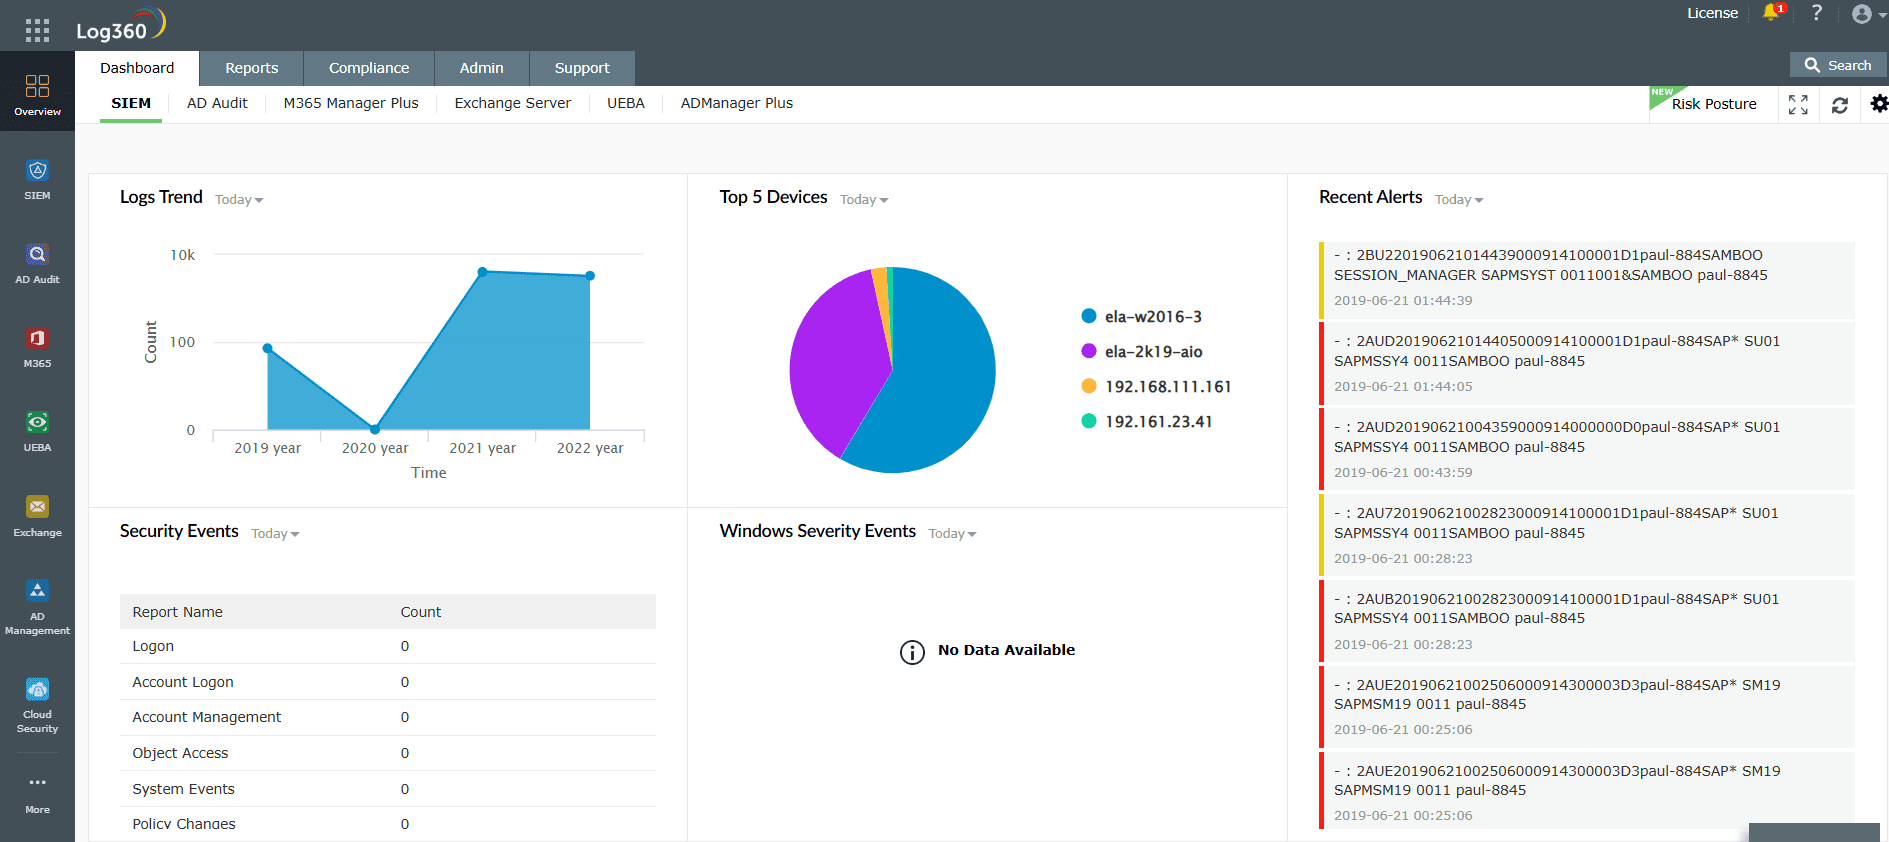Open the help question mark icon
The height and width of the screenshot is (842, 1889).
1817,13
